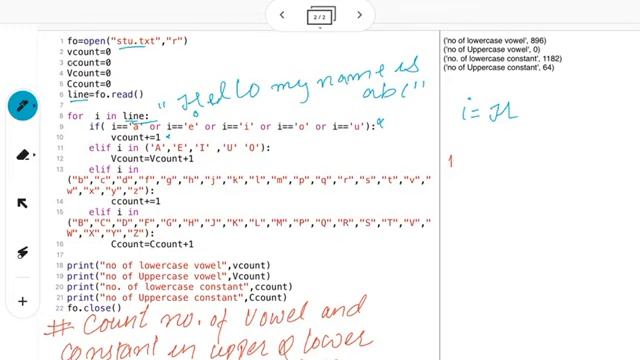Click the 'ccount+=1' code line
This screenshot has width=640, height=360.
point(136,201)
